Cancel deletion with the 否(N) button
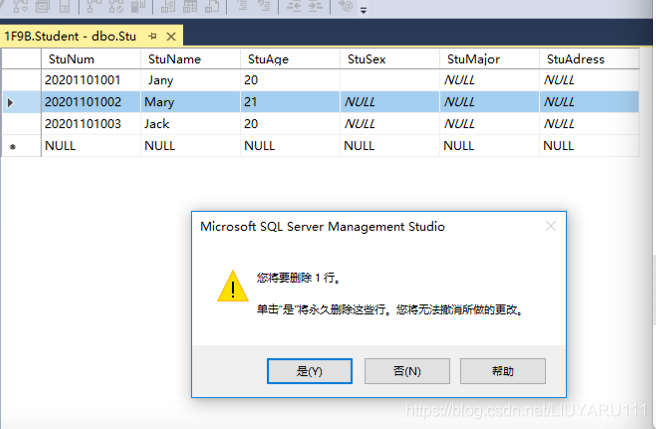This screenshot has width=656, height=429. pos(406,371)
